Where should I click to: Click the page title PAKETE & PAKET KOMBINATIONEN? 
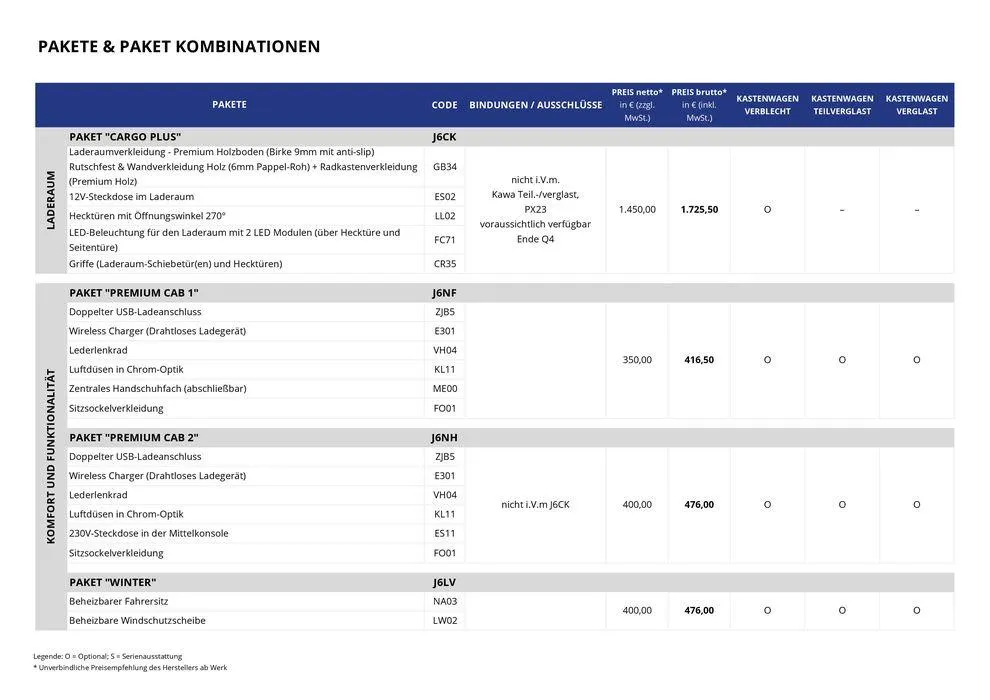point(179,47)
